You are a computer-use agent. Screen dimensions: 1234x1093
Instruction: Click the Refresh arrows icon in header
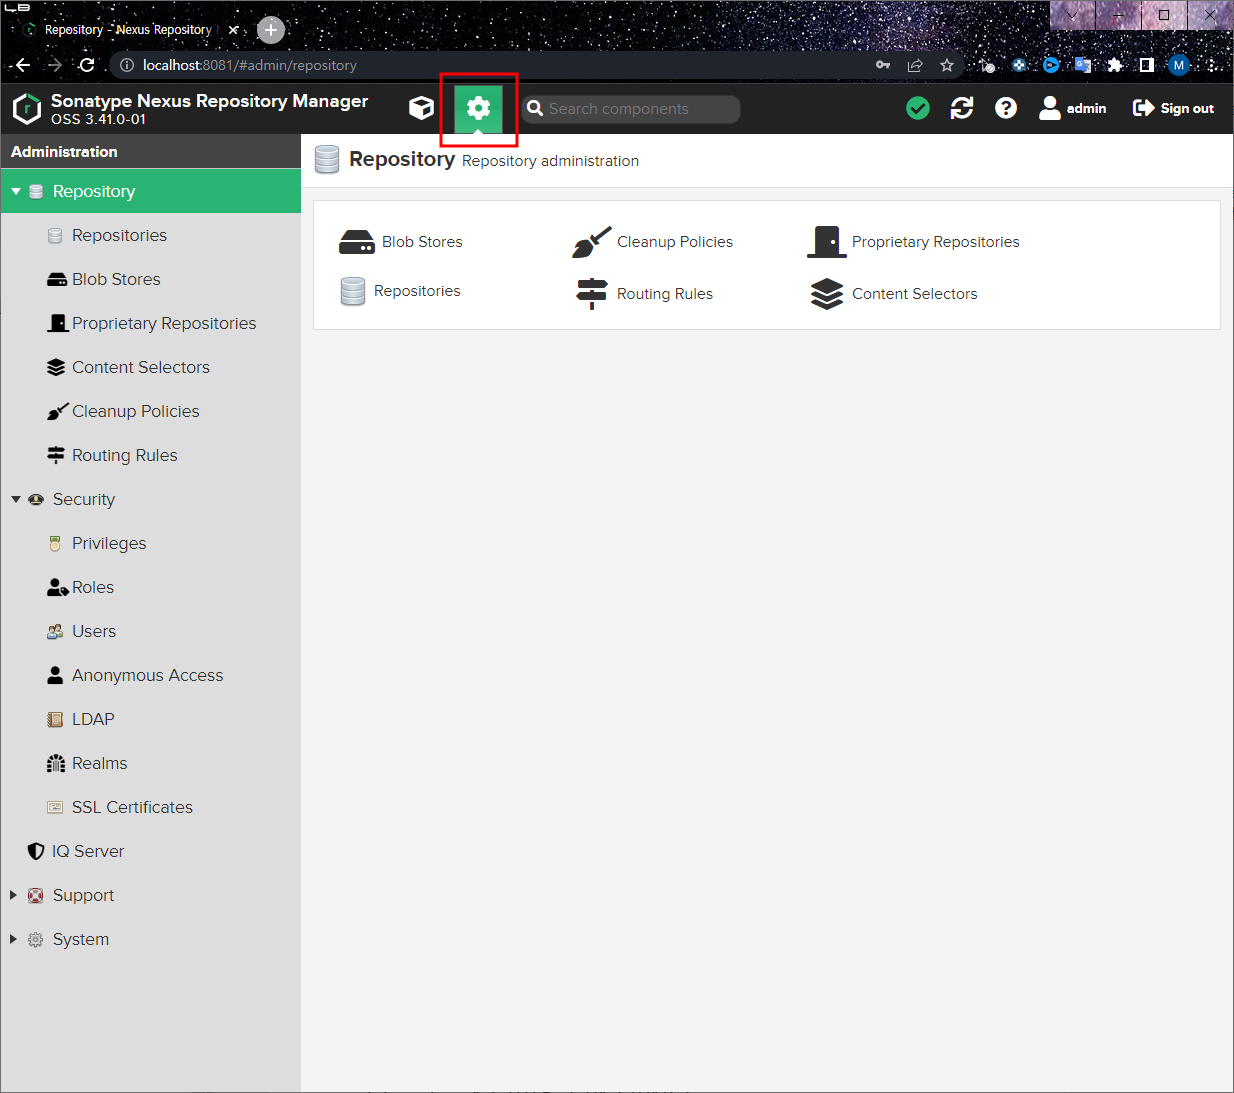click(x=962, y=108)
